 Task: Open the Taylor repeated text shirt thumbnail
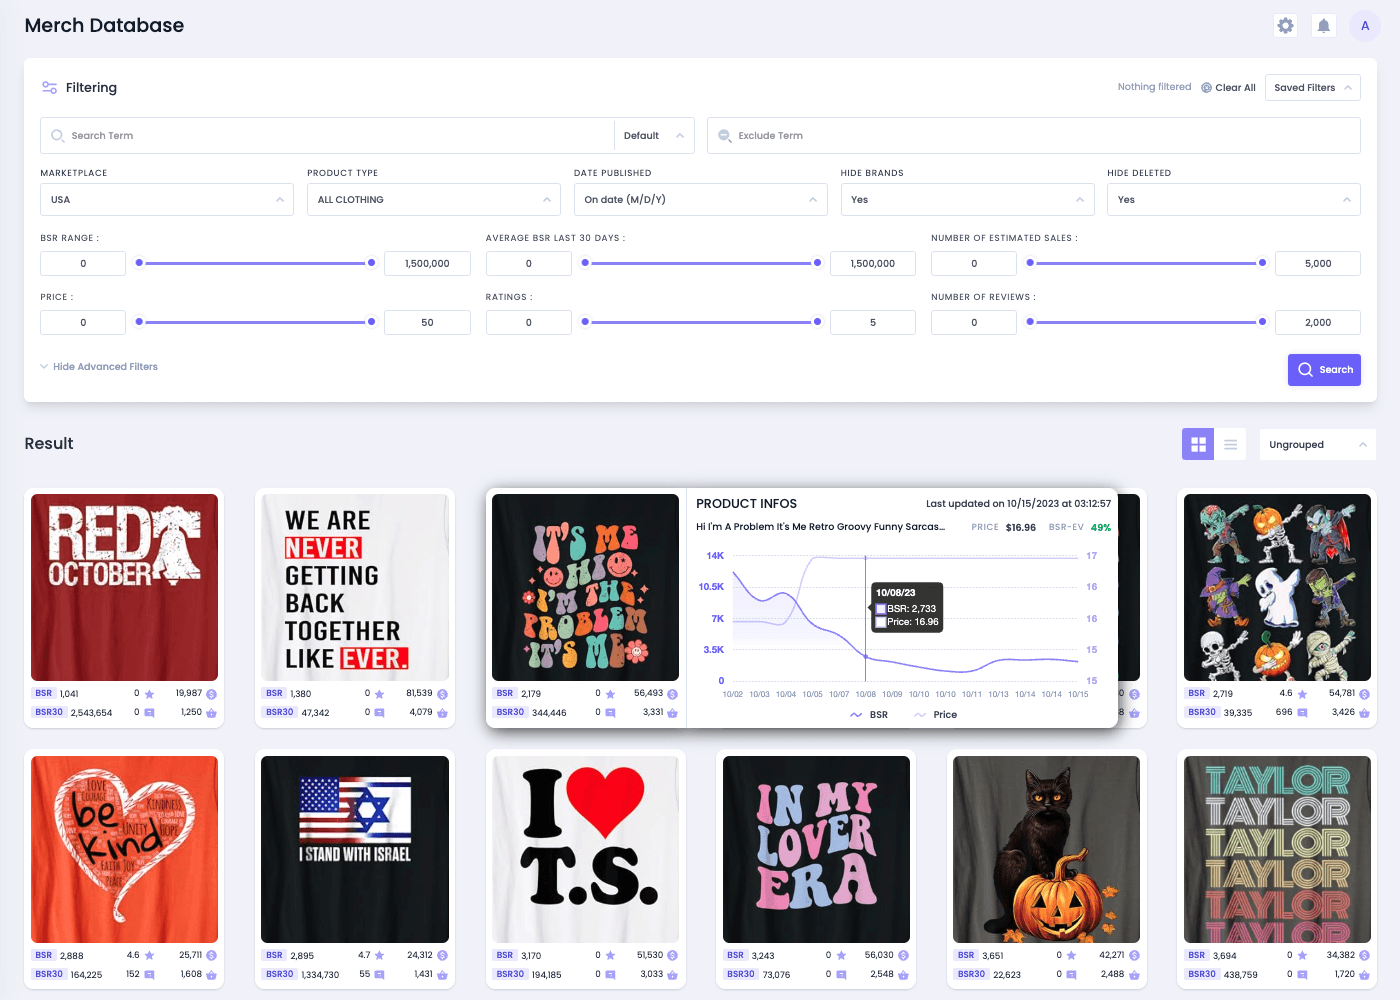click(1278, 849)
